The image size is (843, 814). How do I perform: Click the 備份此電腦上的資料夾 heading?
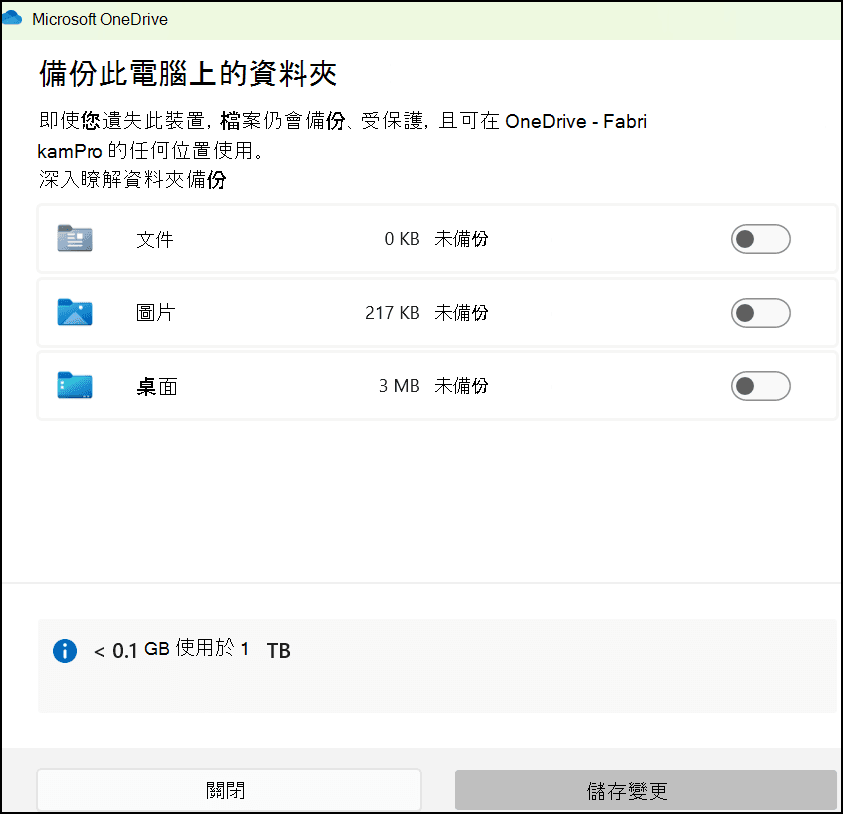(188, 74)
